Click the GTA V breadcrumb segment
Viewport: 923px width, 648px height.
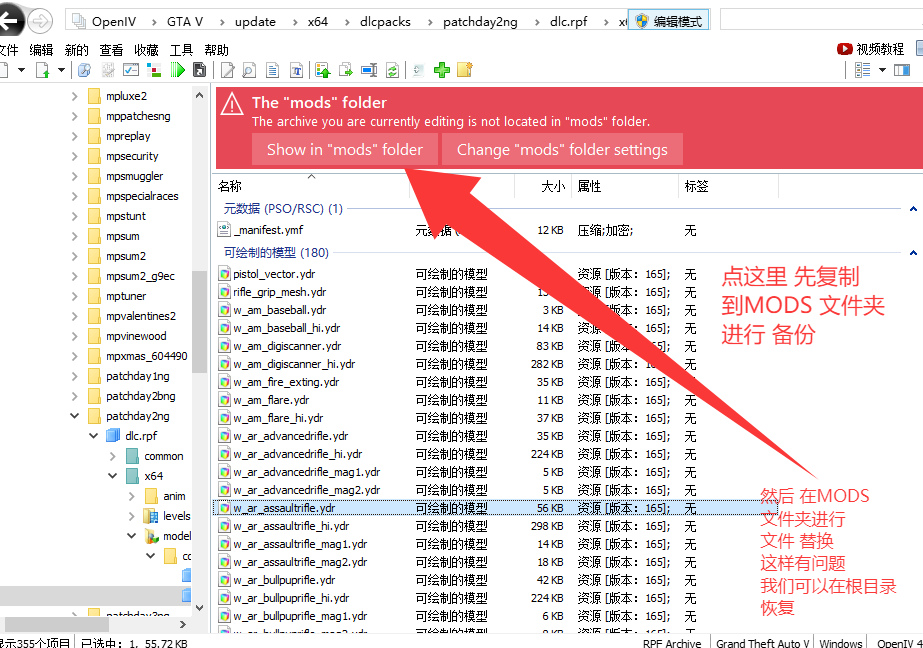click(185, 22)
